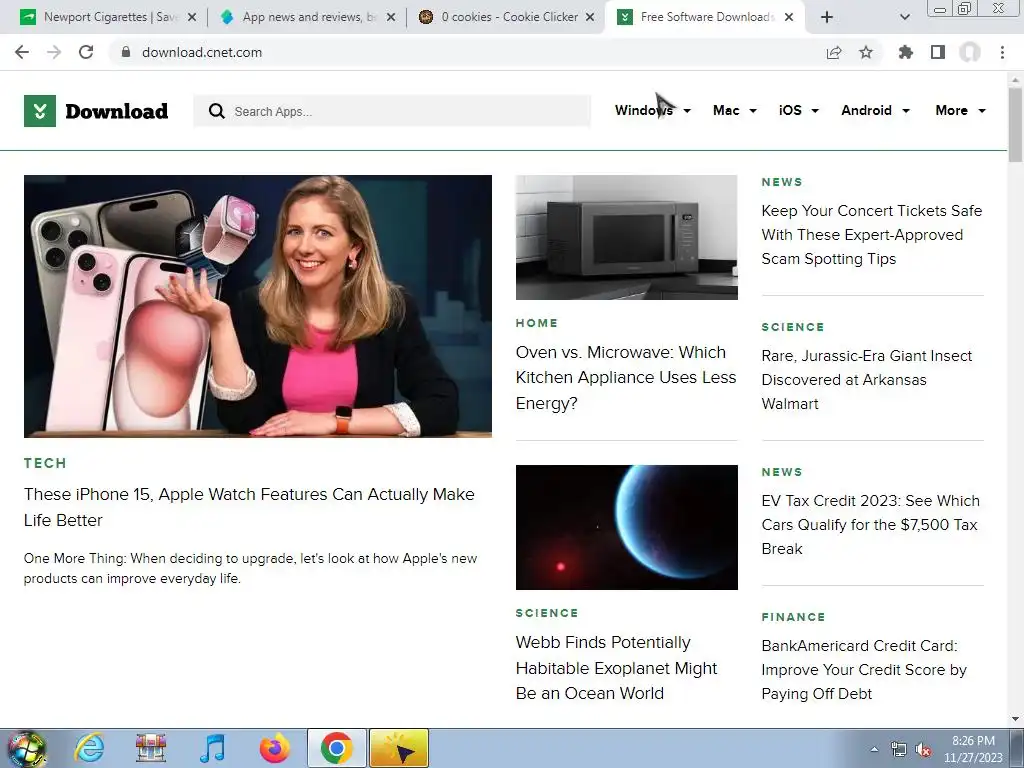
Task: Open the exoplanet article thumbnail
Action: click(x=626, y=527)
